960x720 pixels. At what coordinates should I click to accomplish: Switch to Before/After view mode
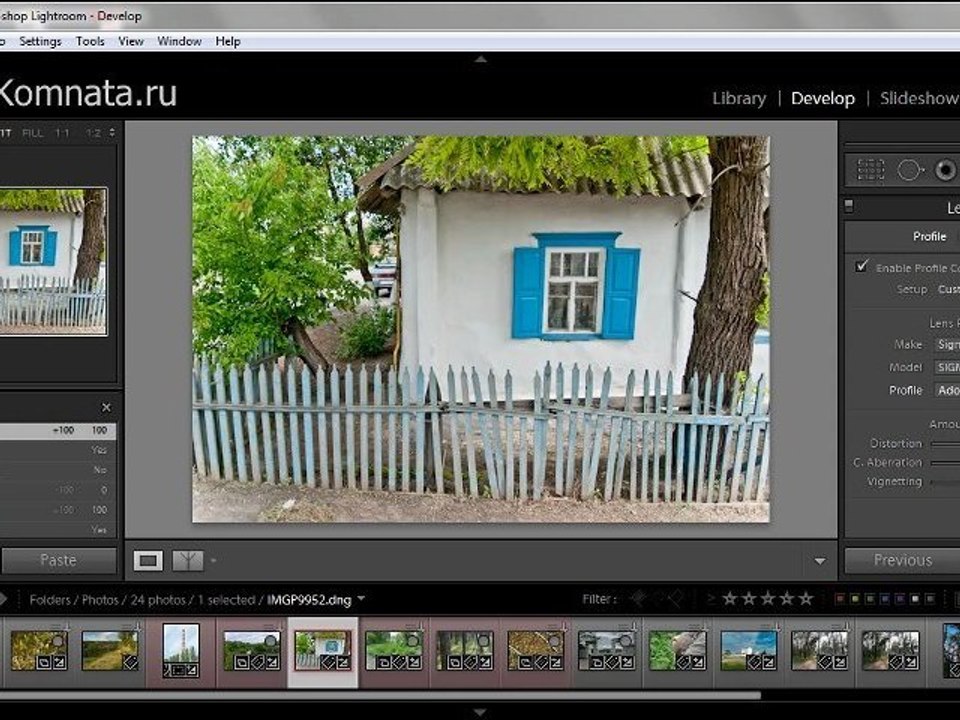coord(188,560)
